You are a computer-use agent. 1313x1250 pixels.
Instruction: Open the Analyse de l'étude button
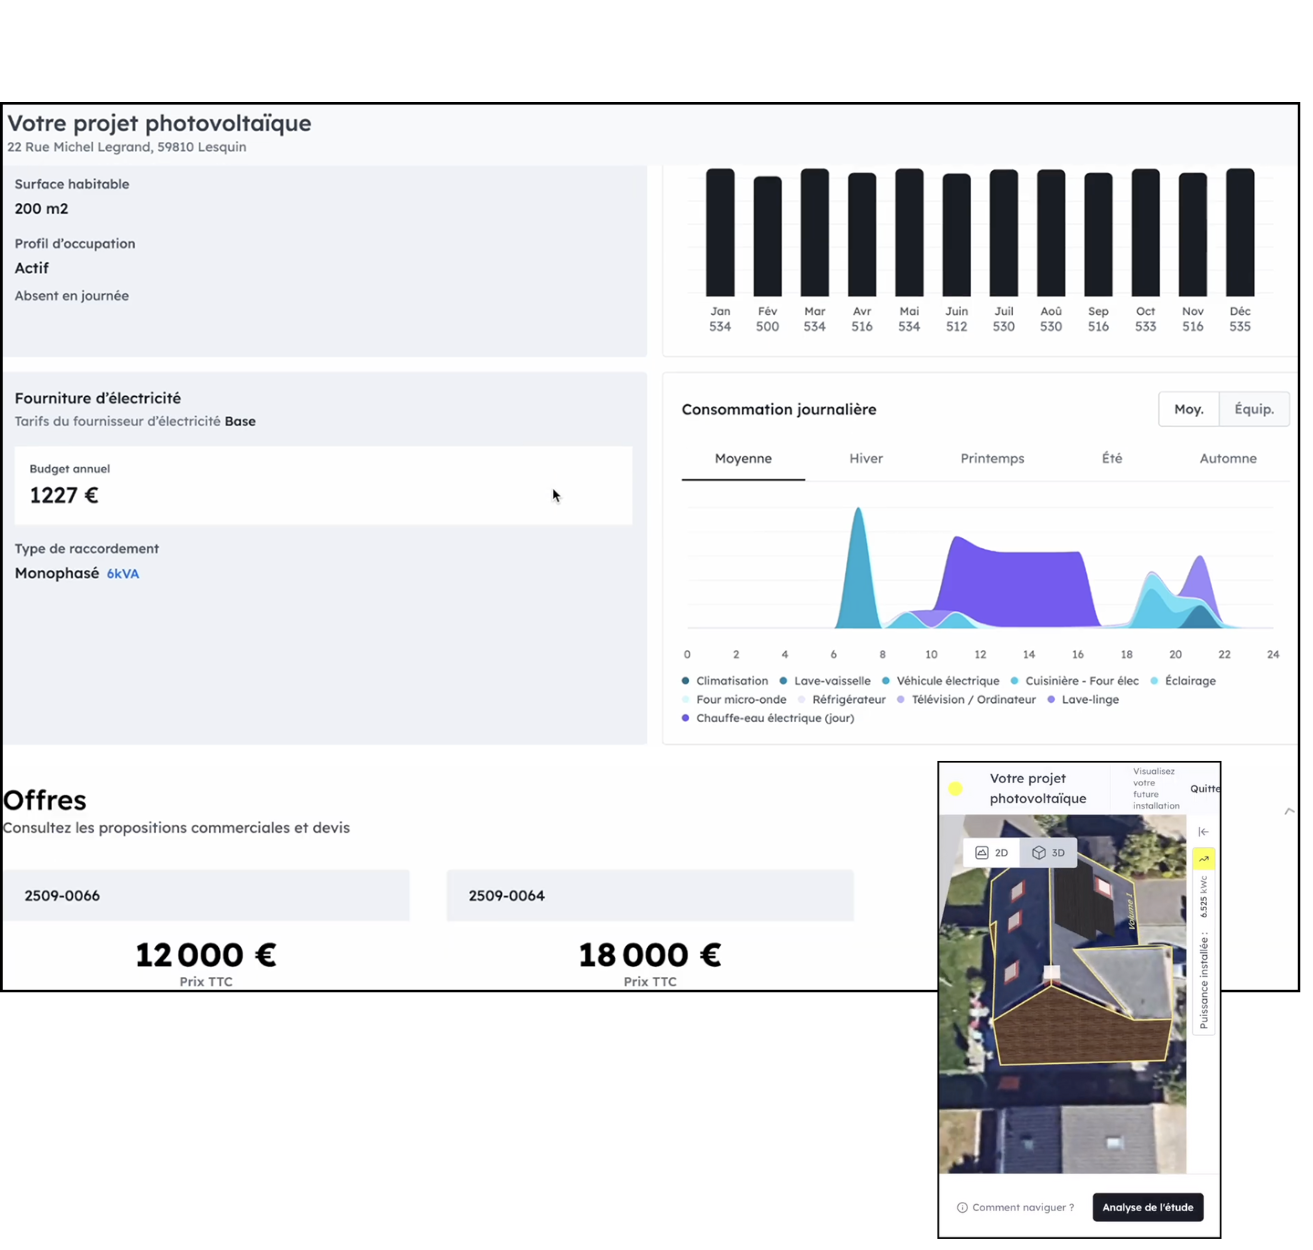point(1147,1208)
